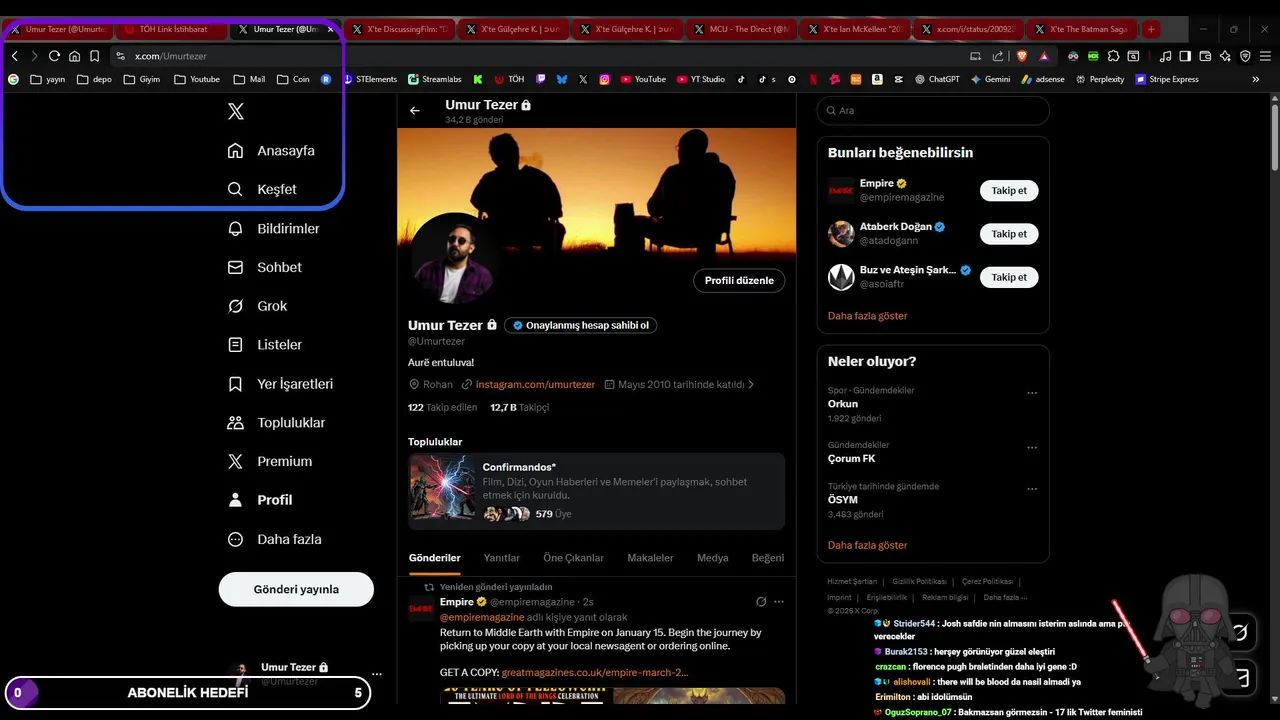Switch to the Yanıtlar tab

tap(502, 558)
